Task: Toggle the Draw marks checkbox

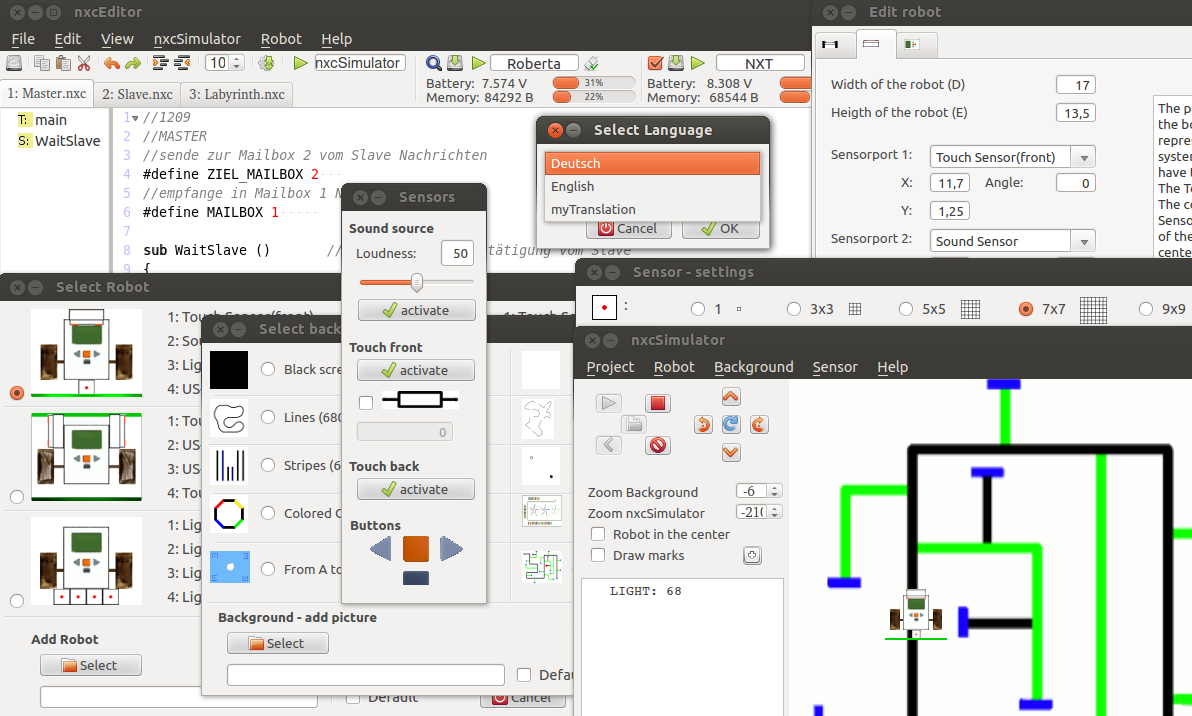Action: (x=598, y=555)
